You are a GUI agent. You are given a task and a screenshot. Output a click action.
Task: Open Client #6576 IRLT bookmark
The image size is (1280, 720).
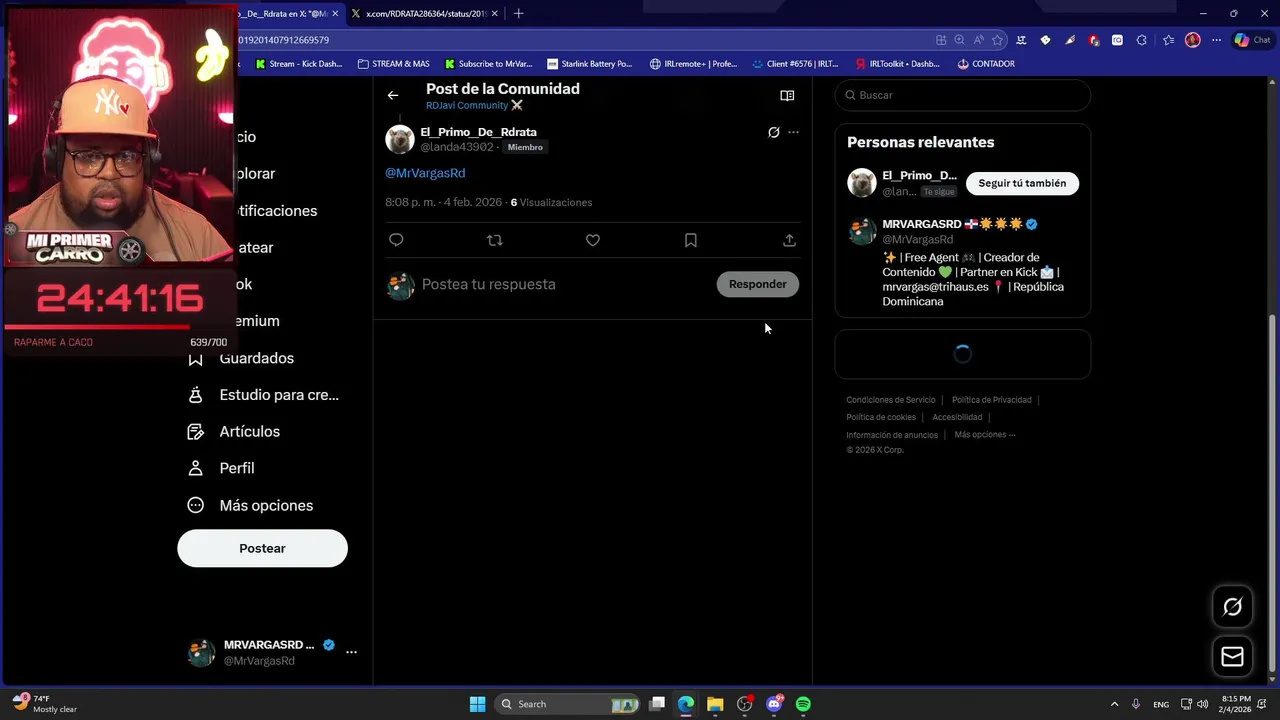point(796,64)
